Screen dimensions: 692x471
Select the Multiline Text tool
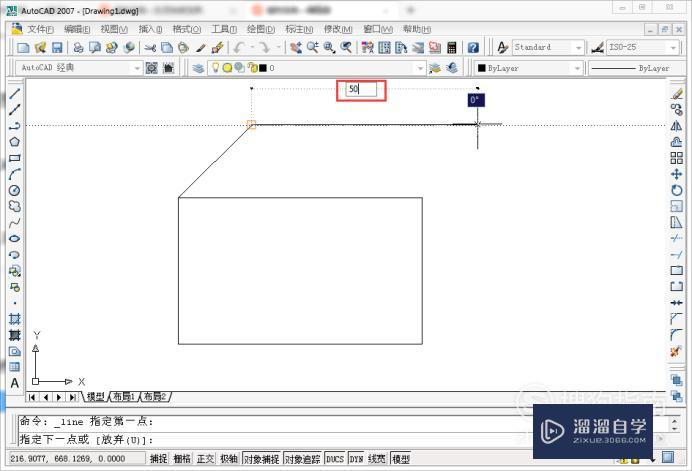[15, 383]
